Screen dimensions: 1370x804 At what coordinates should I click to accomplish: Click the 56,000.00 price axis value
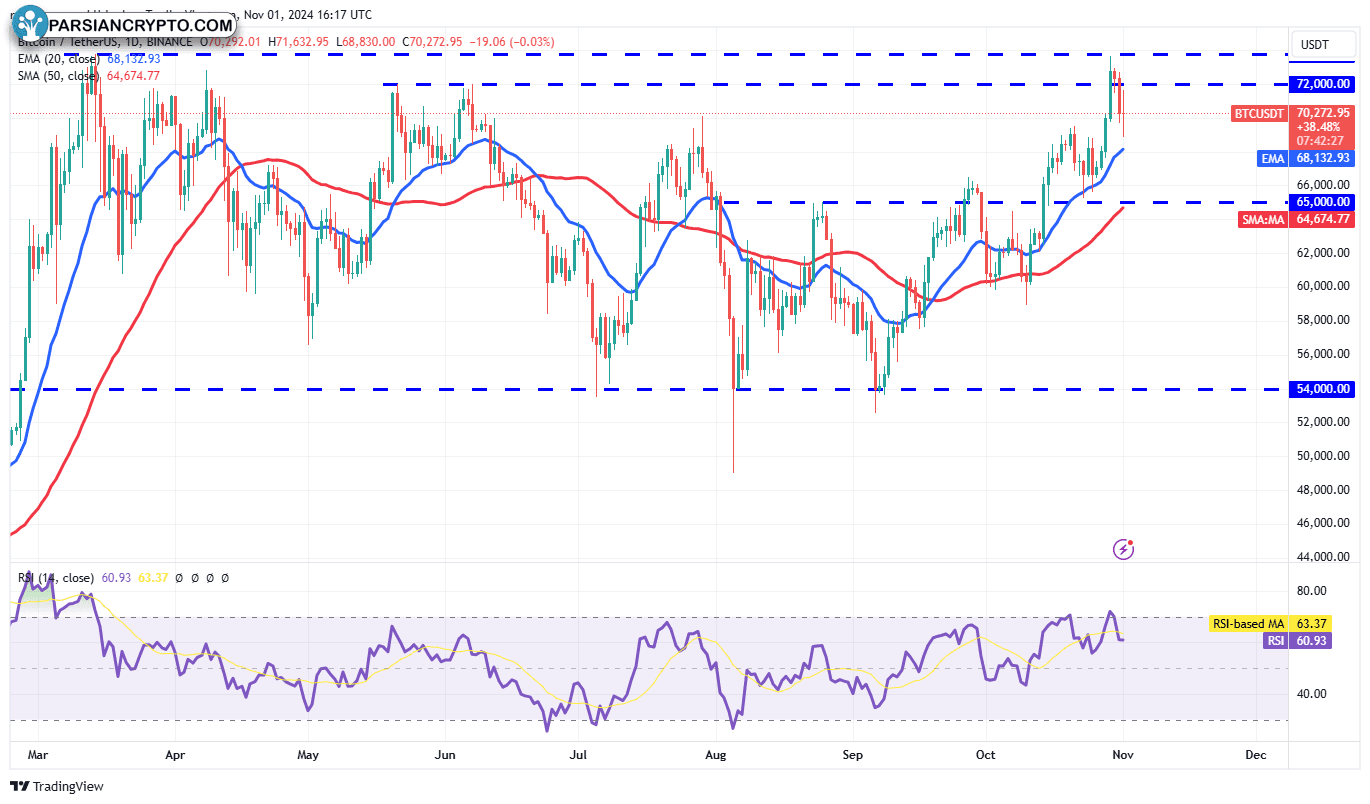point(1324,354)
